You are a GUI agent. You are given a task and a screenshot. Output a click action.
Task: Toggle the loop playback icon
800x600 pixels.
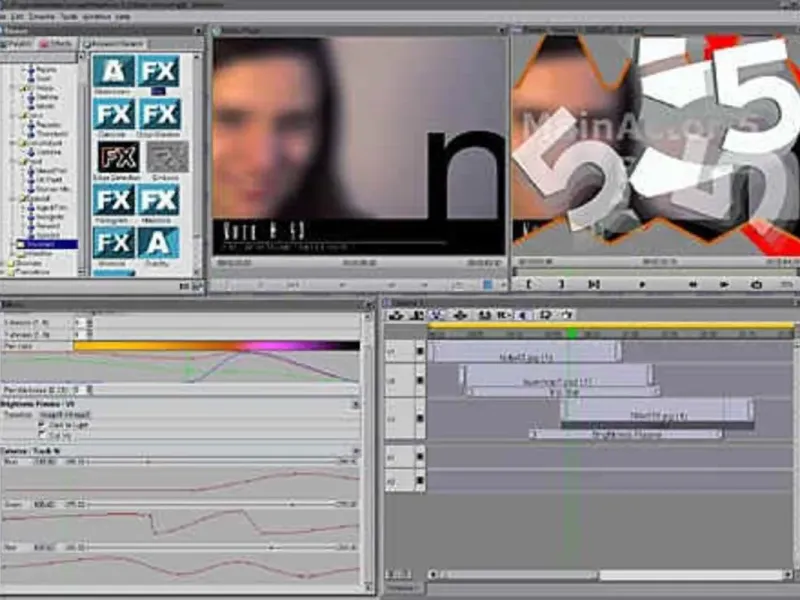[756, 284]
